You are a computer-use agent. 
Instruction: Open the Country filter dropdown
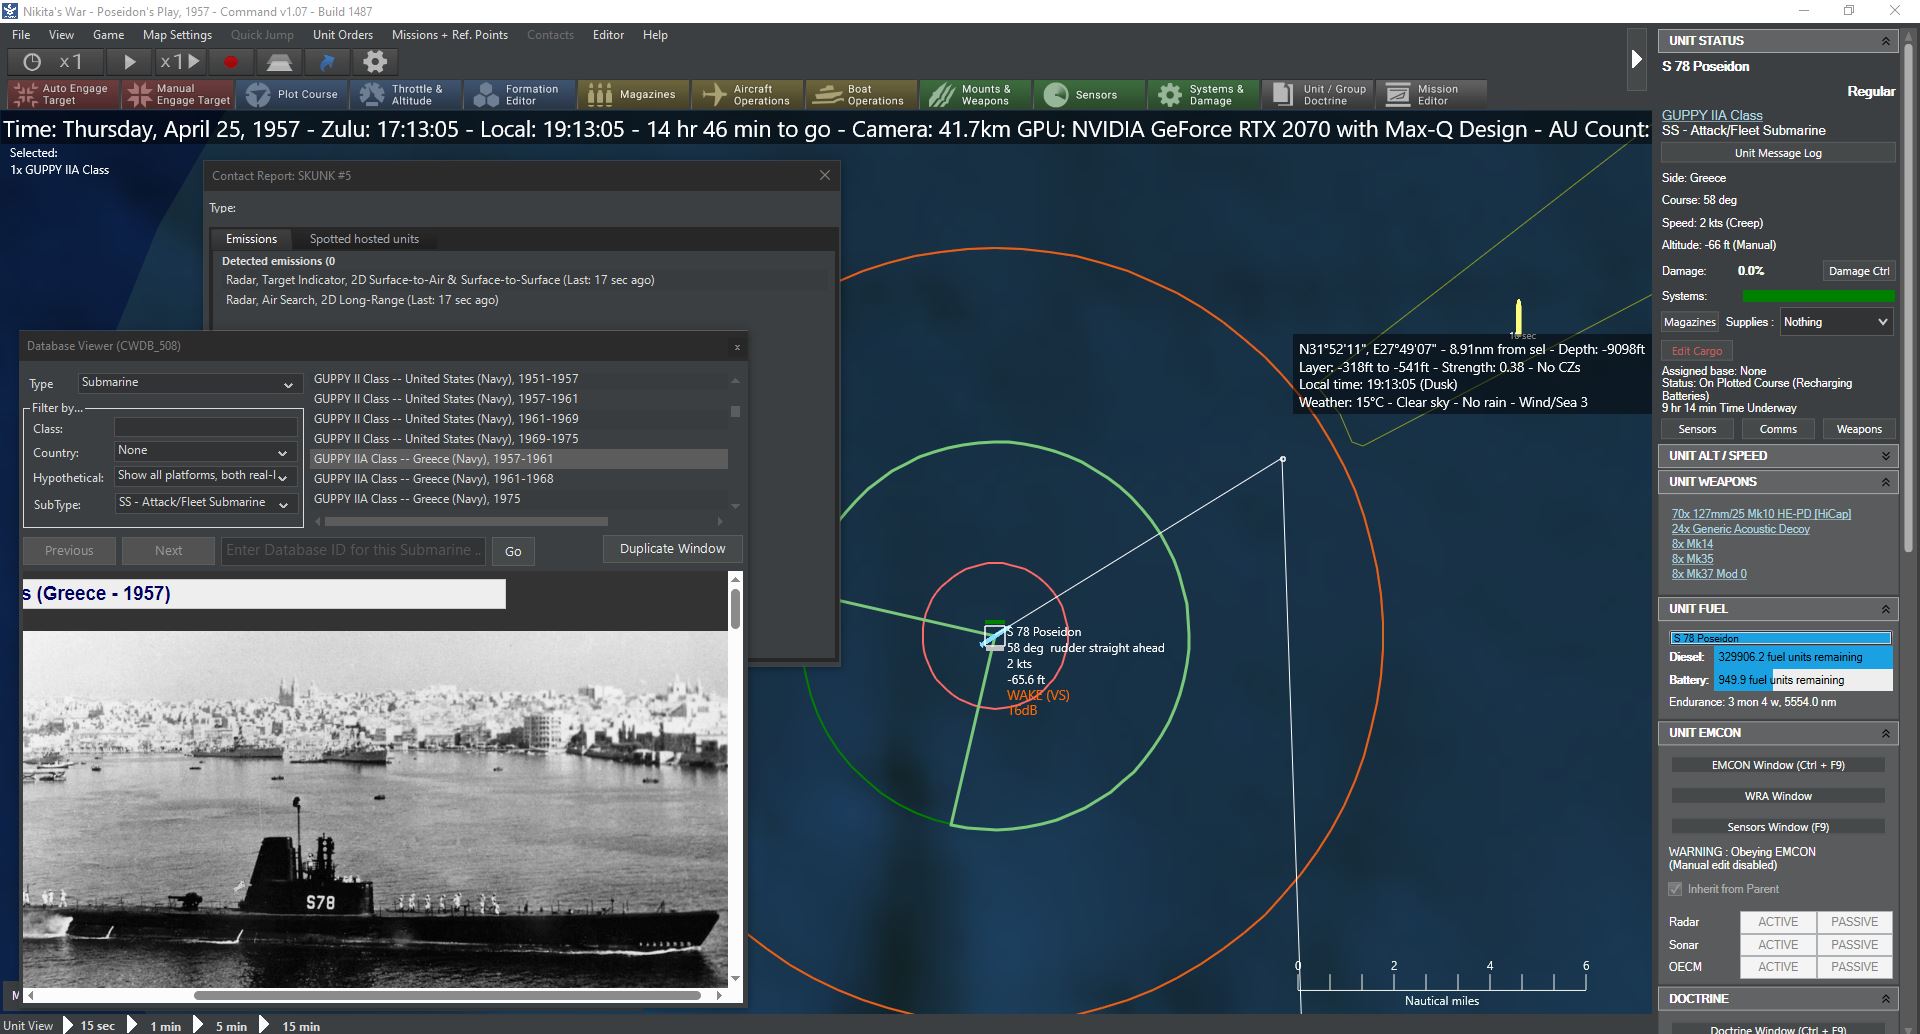203,452
